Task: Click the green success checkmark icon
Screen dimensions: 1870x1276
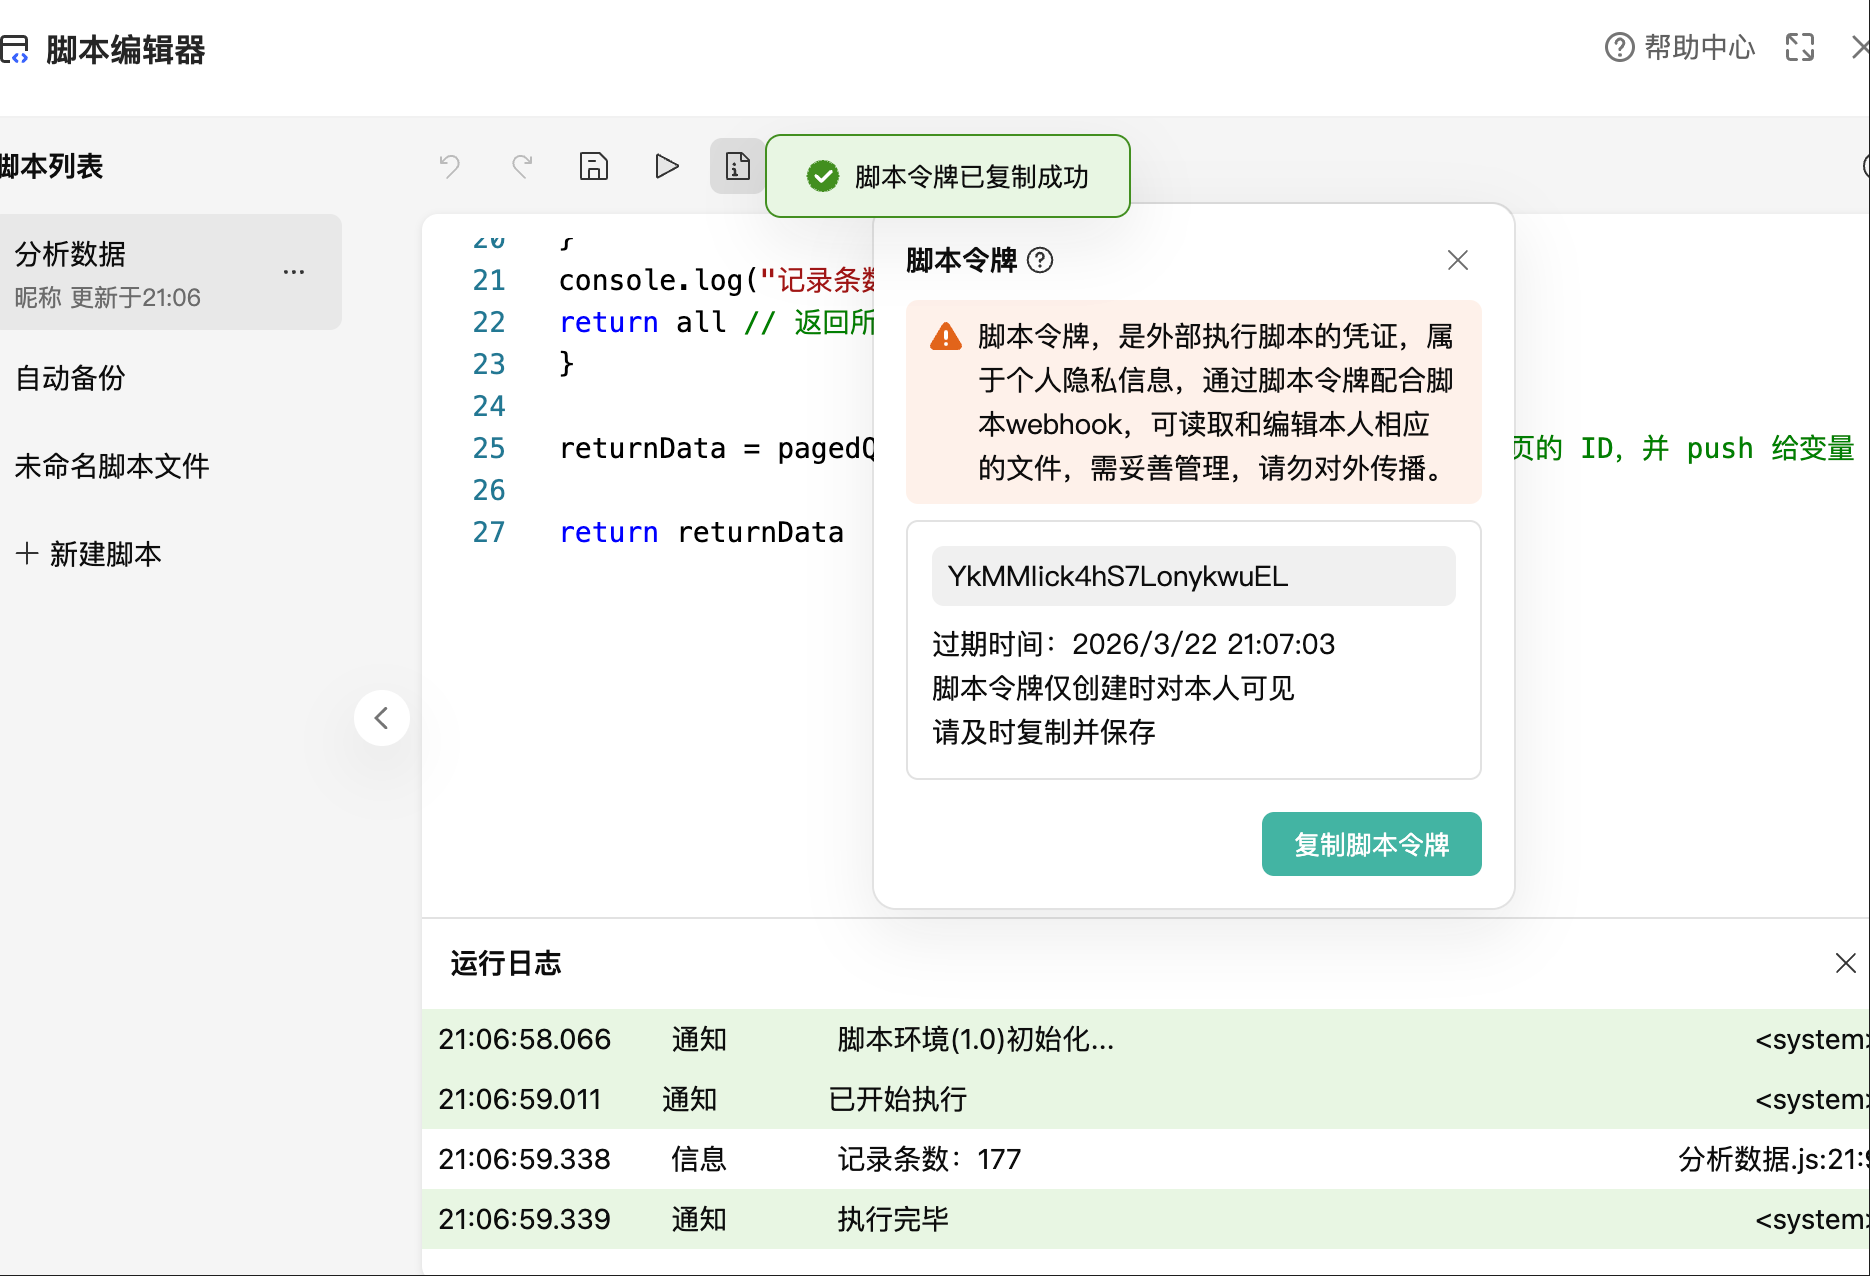Action: coord(823,177)
